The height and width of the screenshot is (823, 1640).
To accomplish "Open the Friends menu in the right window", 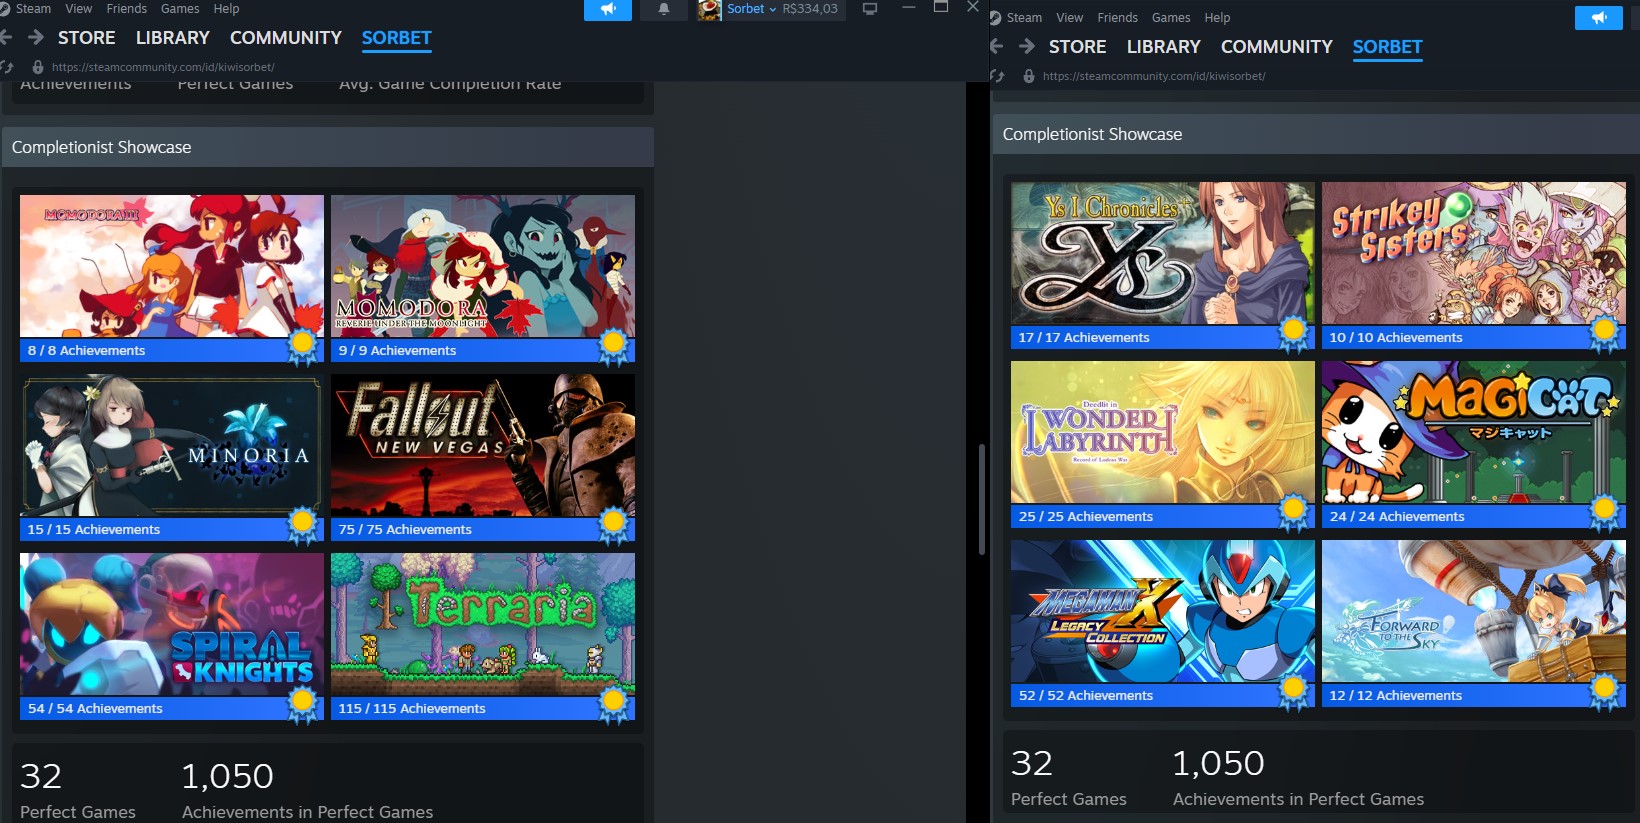I will [x=1117, y=18].
